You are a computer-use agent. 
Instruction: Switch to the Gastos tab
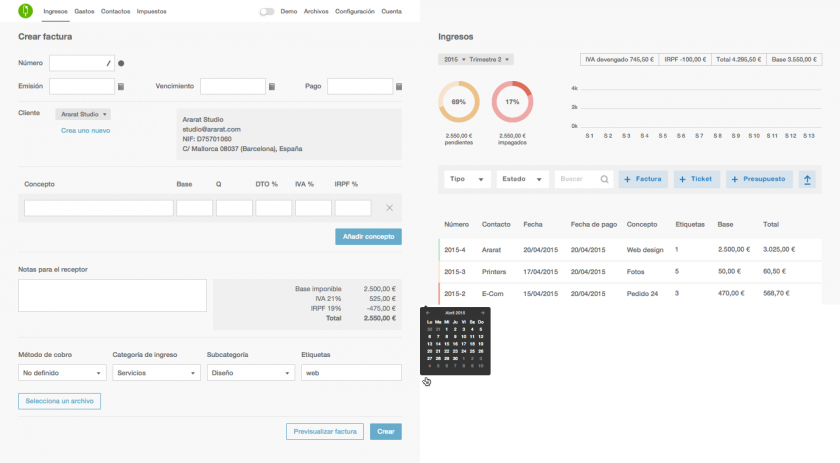coord(84,11)
